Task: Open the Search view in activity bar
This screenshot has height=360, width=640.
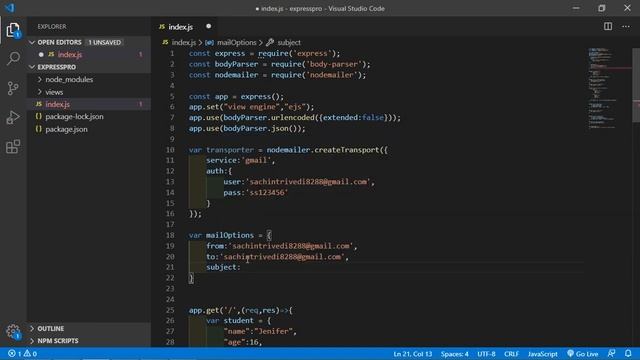Action: 13,58
